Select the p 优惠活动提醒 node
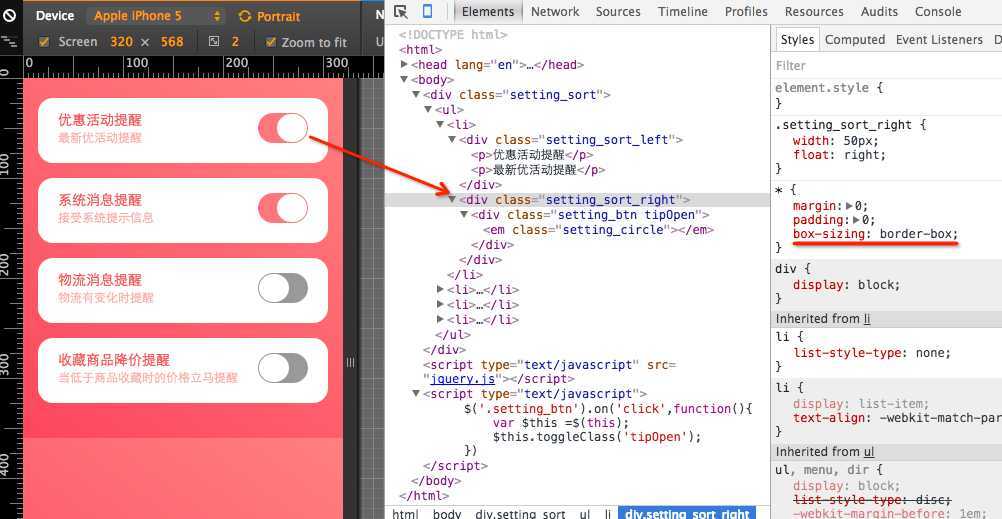 pos(532,155)
